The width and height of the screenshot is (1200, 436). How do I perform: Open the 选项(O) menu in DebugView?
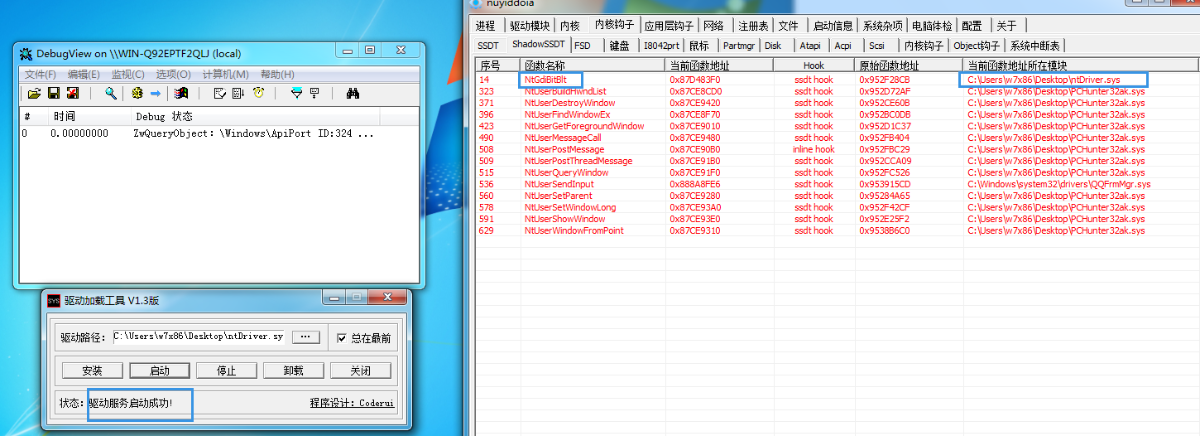click(173, 74)
